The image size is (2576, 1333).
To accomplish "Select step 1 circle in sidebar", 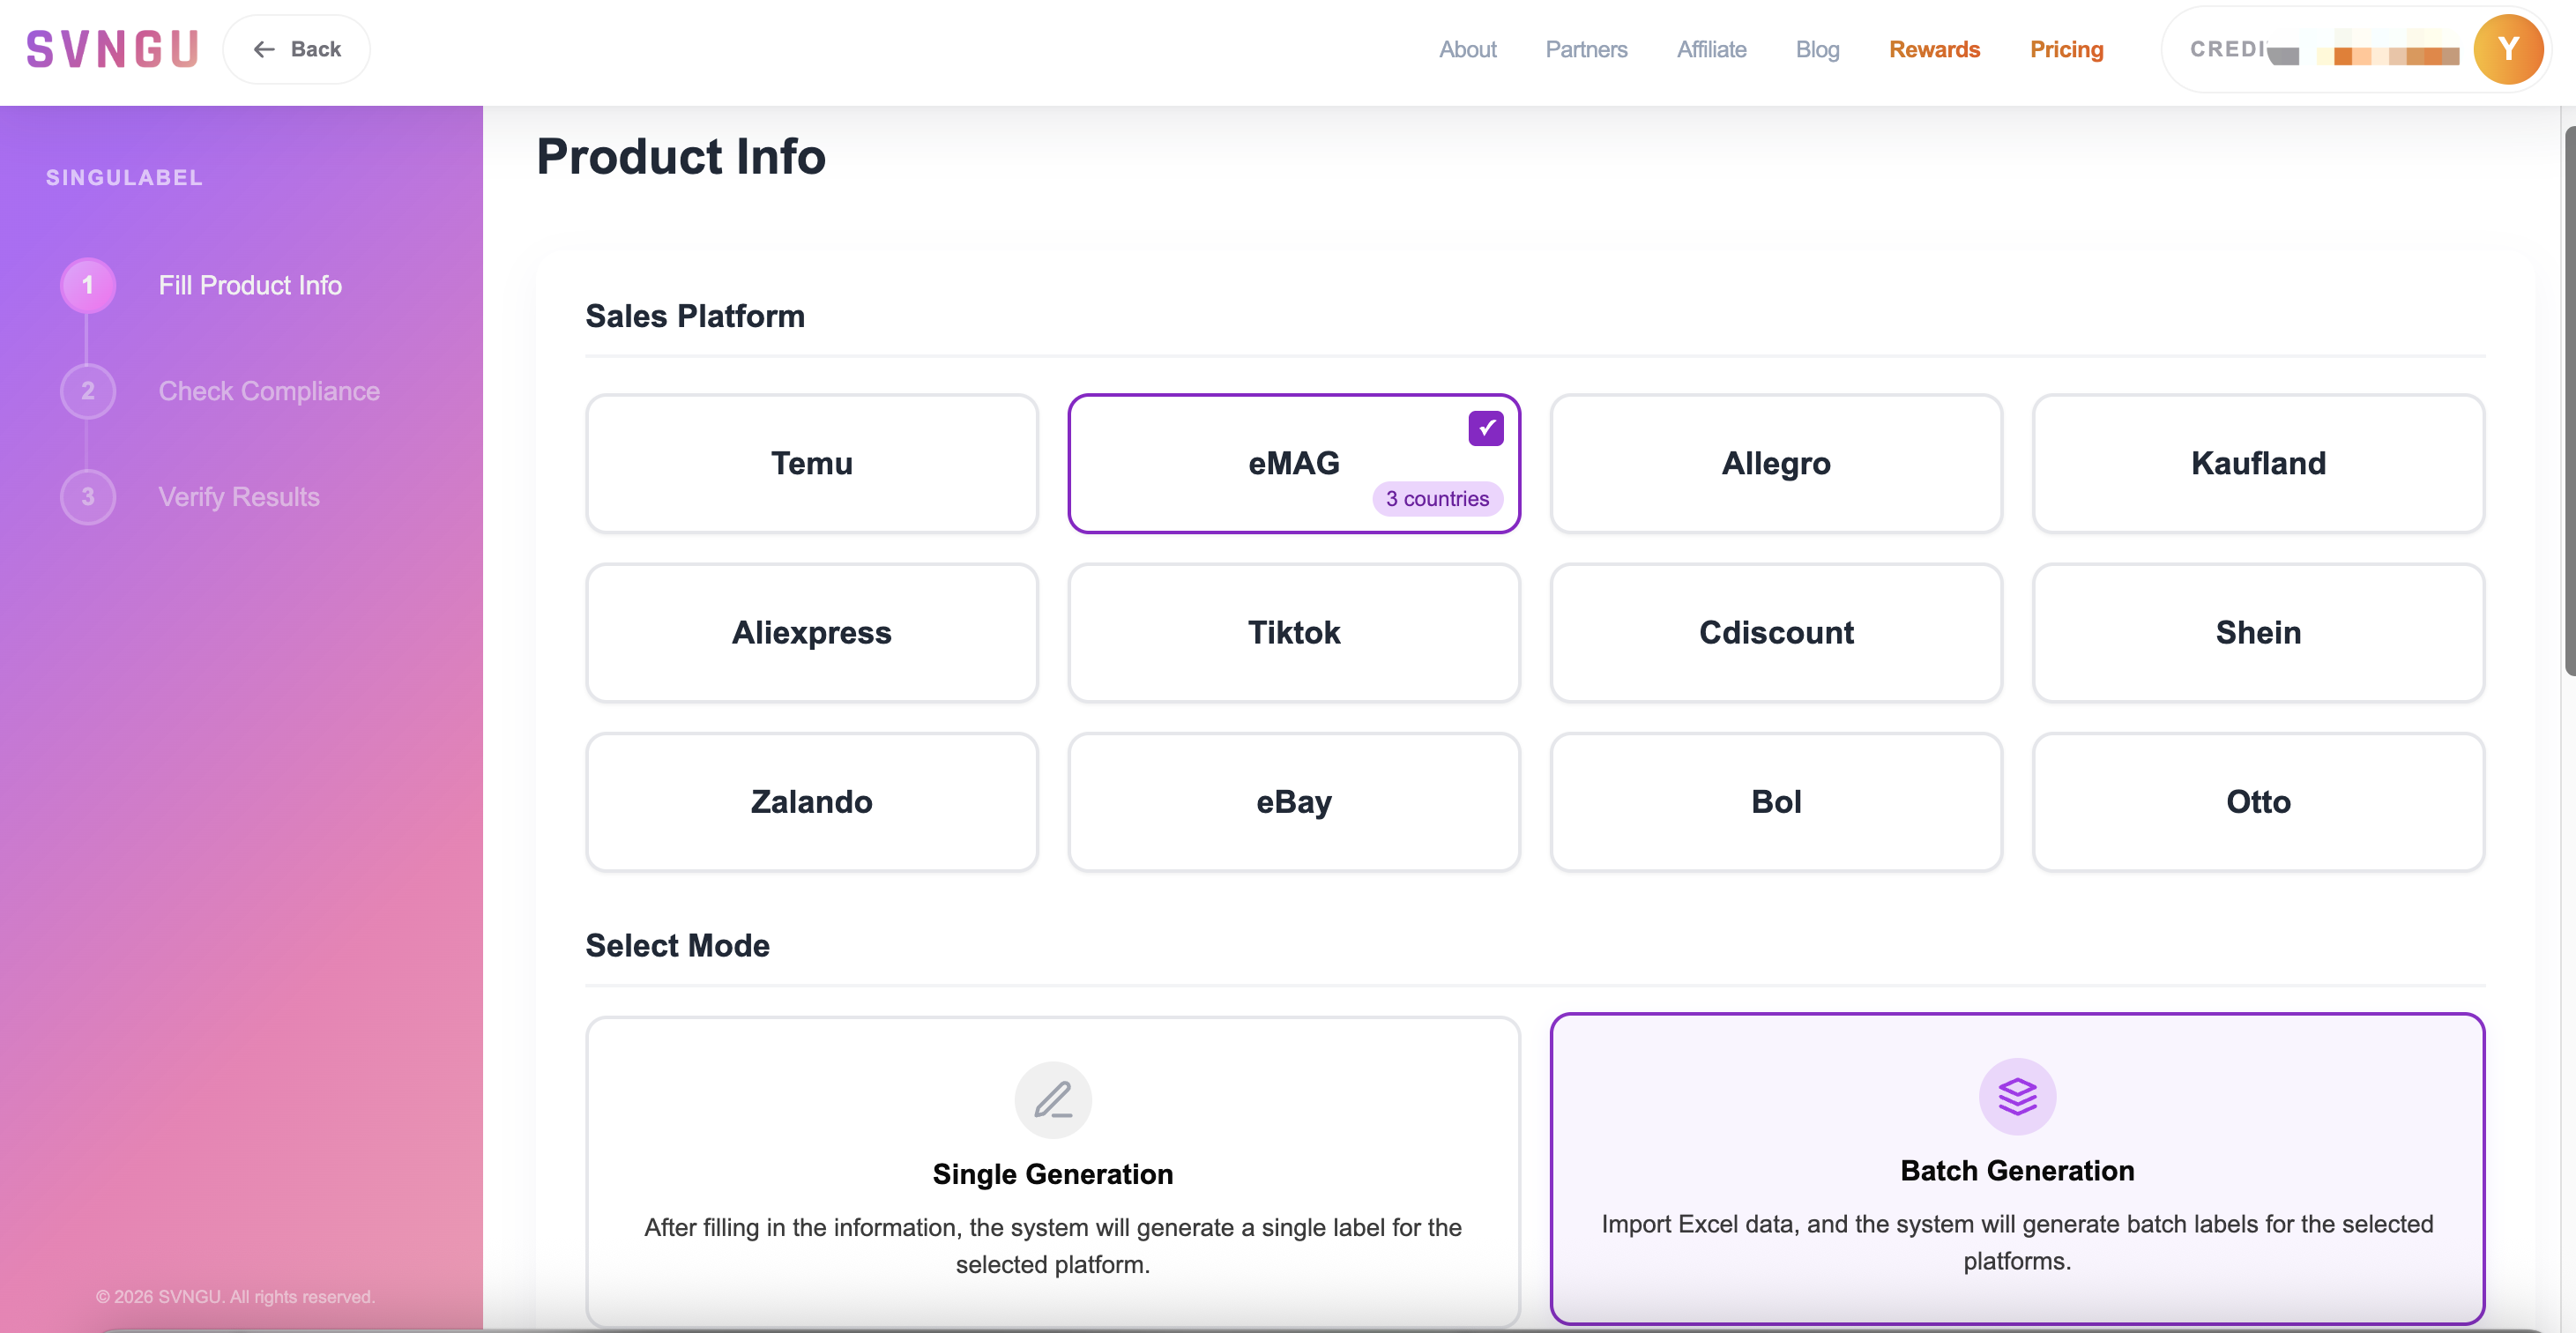I will point(88,285).
